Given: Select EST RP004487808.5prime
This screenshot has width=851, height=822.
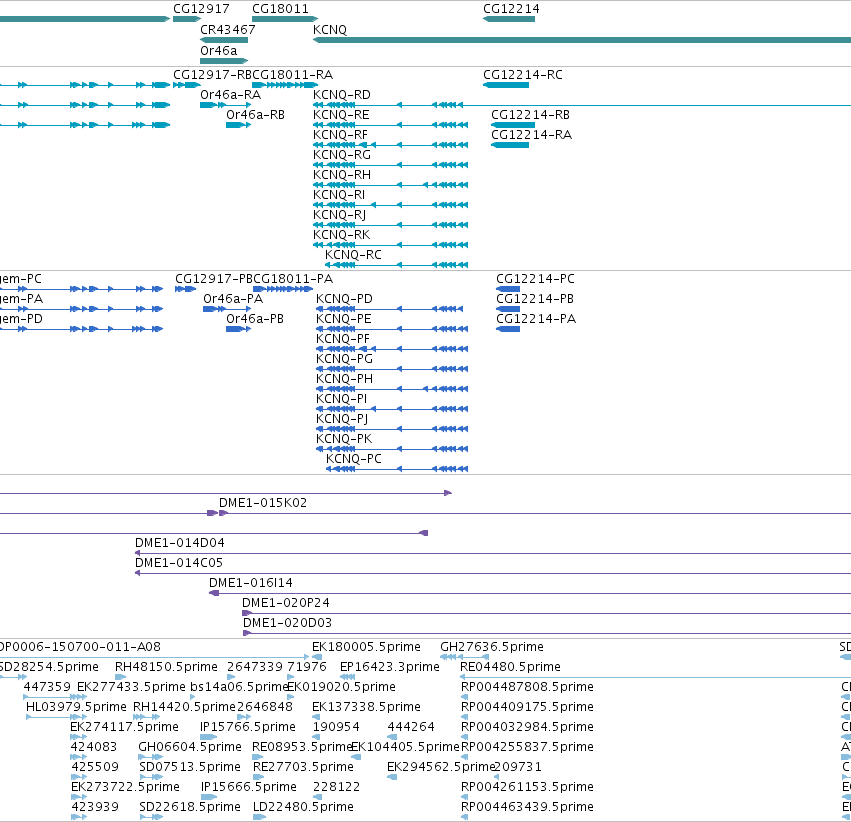Looking at the screenshot, I should tap(527, 686).
